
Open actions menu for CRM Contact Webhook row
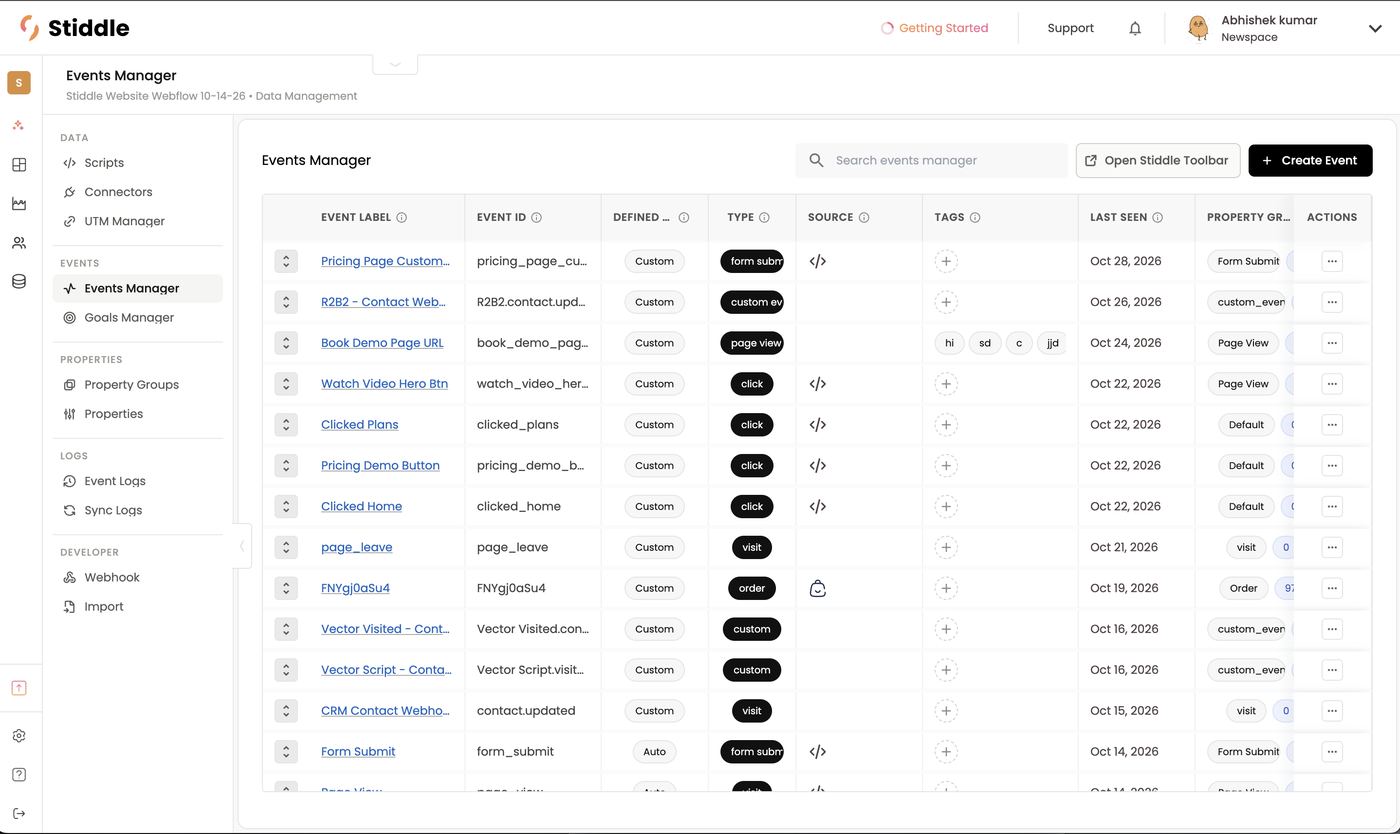1332,711
